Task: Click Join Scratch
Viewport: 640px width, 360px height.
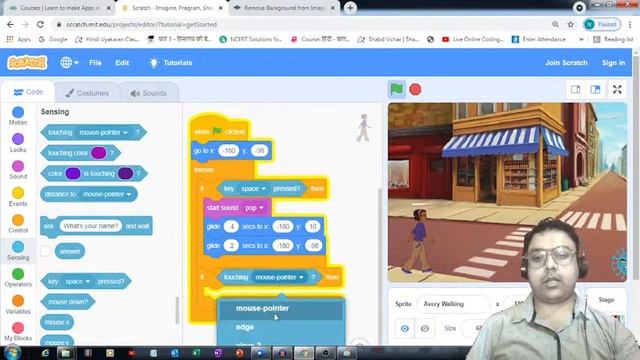Action: pos(566,62)
